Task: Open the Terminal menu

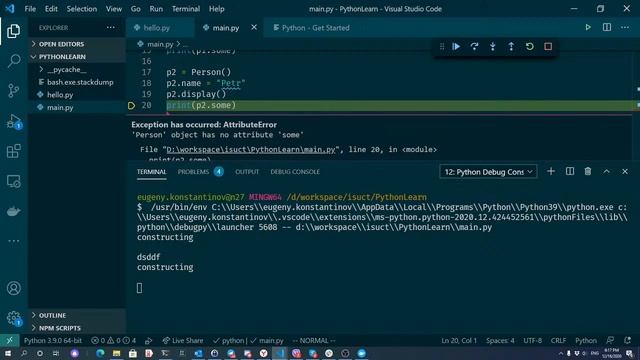Action: (x=186, y=9)
